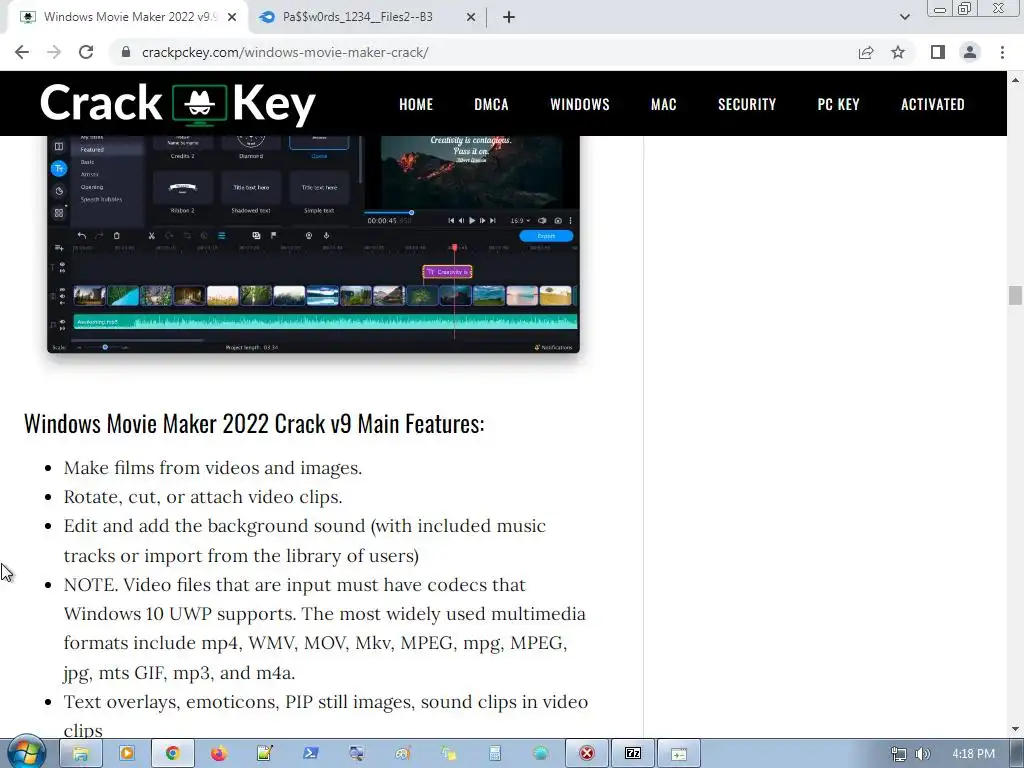Click the scrollbar down arrow
Viewport: 1024px width, 768px height.
coord(1015,729)
